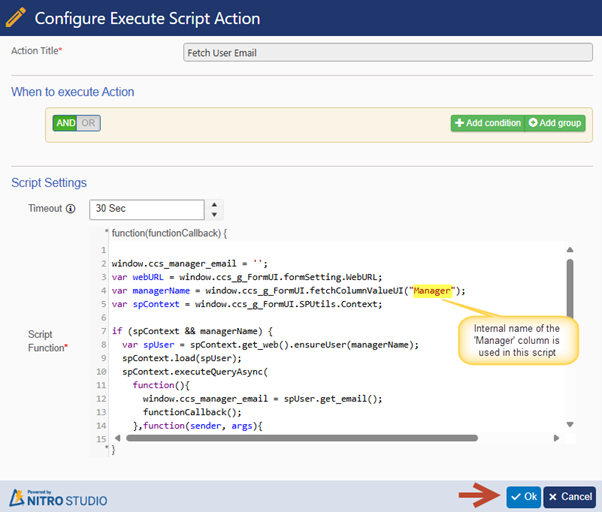The width and height of the screenshot is (602, 512).
Task: Click line 13 functionCallback();
Action: [192, 412]
